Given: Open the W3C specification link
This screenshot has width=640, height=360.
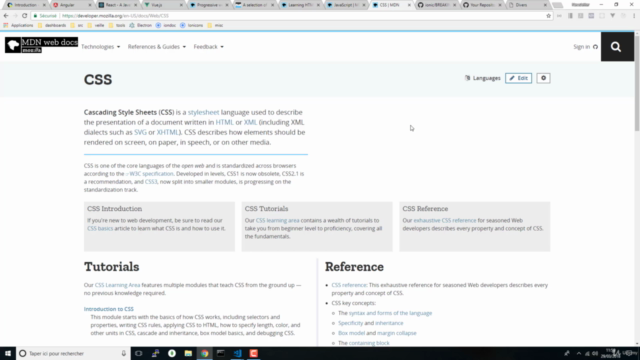Looking at the screenshot, I should (x=150, y=174).
